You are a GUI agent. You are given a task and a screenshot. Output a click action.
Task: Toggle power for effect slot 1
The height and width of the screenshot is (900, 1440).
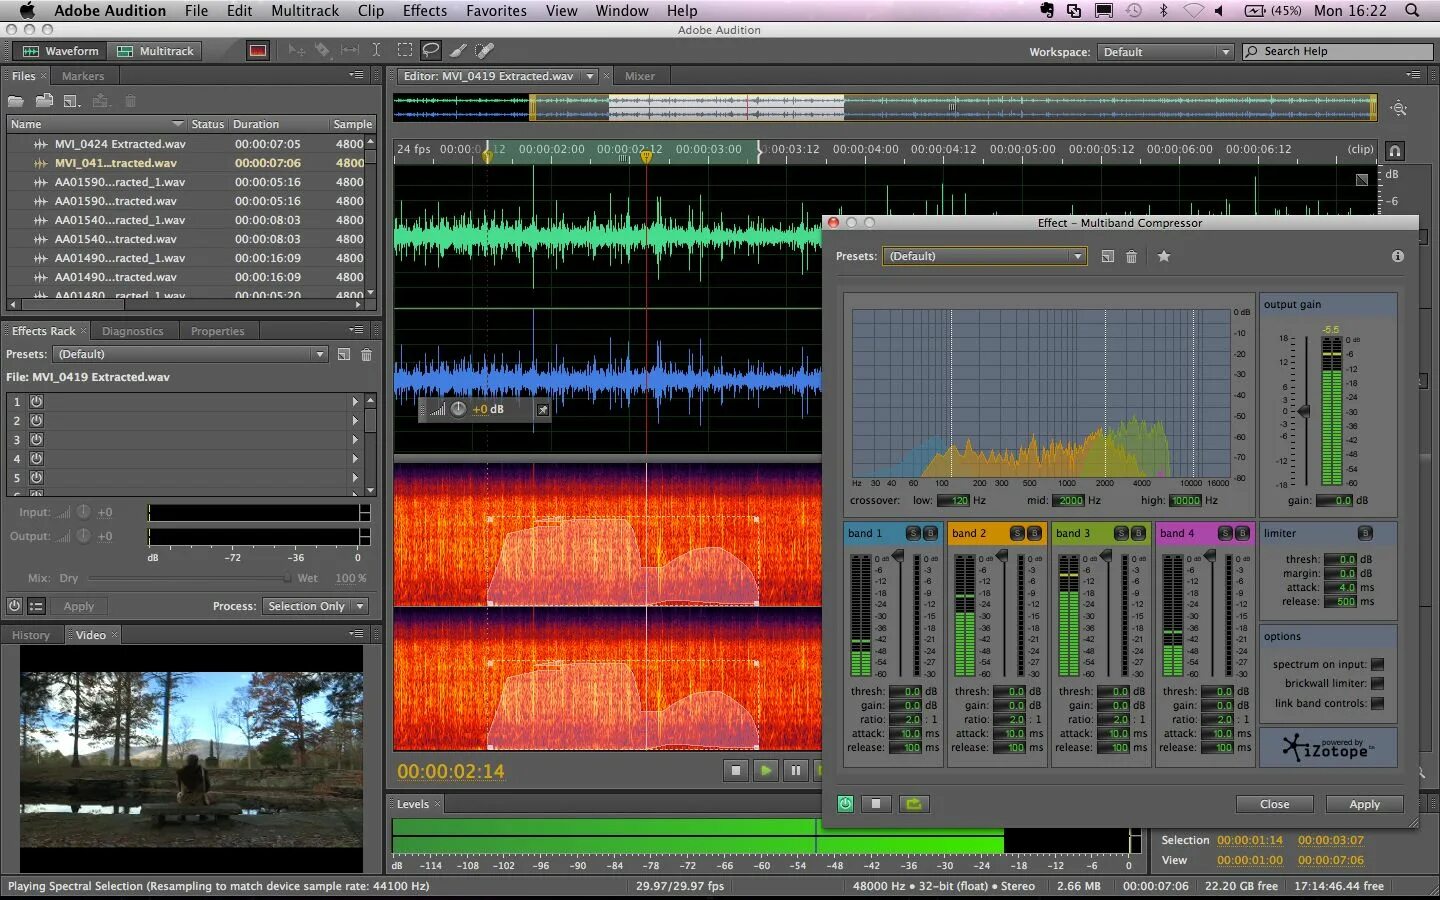click(36, 401)
